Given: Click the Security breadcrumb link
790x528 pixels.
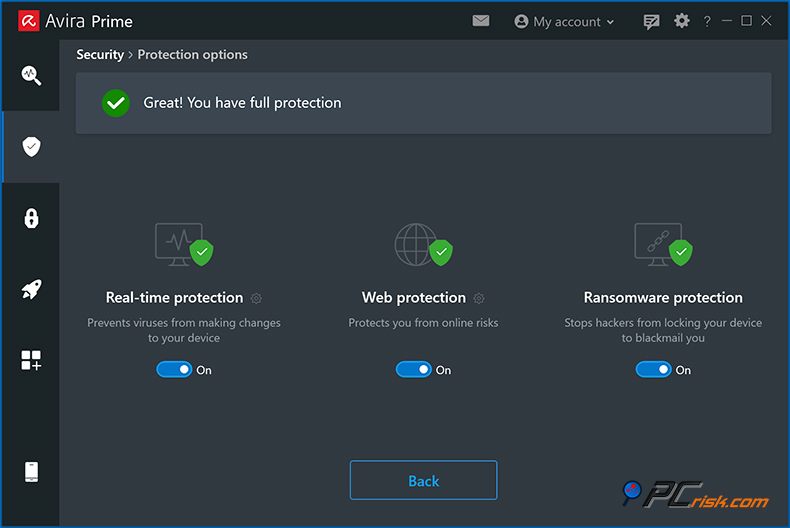Looking at the screenshot, I should (x=100, y=55).
